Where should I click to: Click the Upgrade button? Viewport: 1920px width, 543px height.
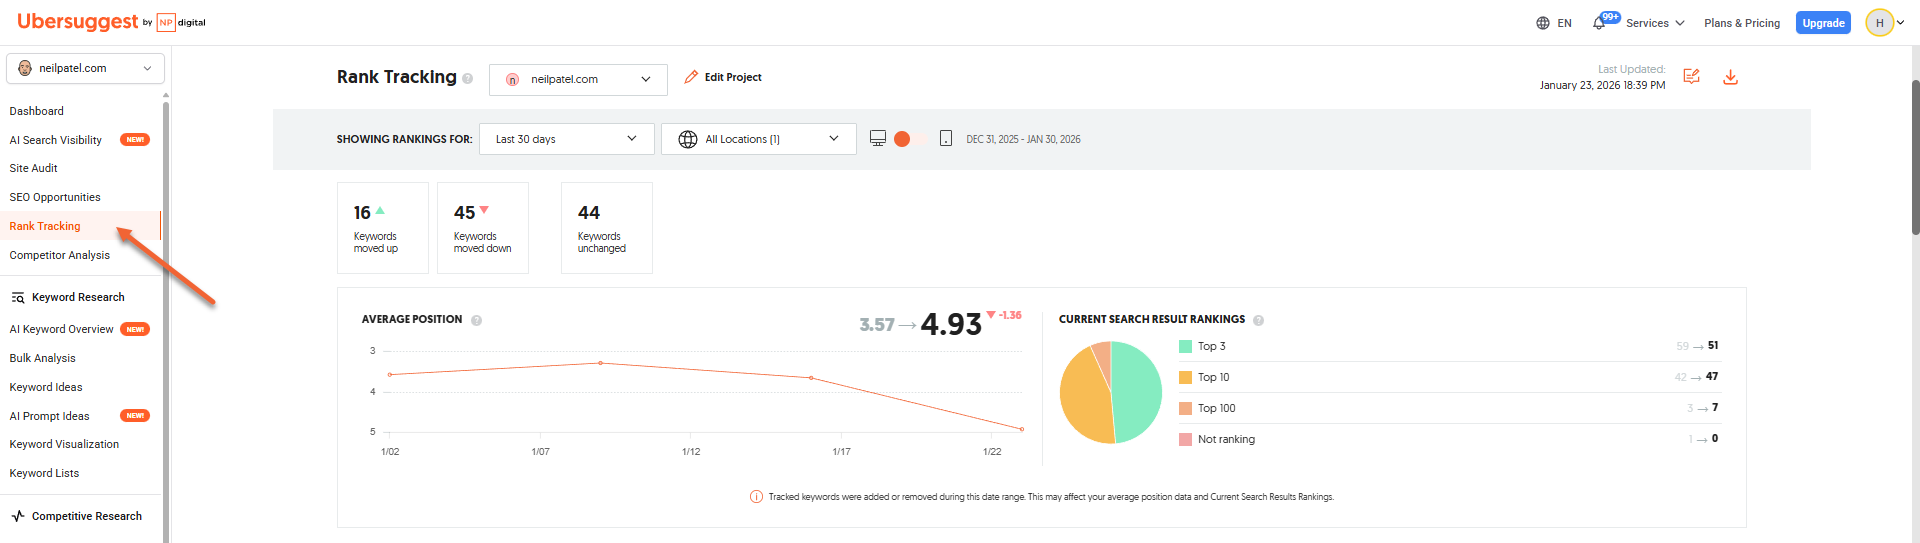[1823, 23]
